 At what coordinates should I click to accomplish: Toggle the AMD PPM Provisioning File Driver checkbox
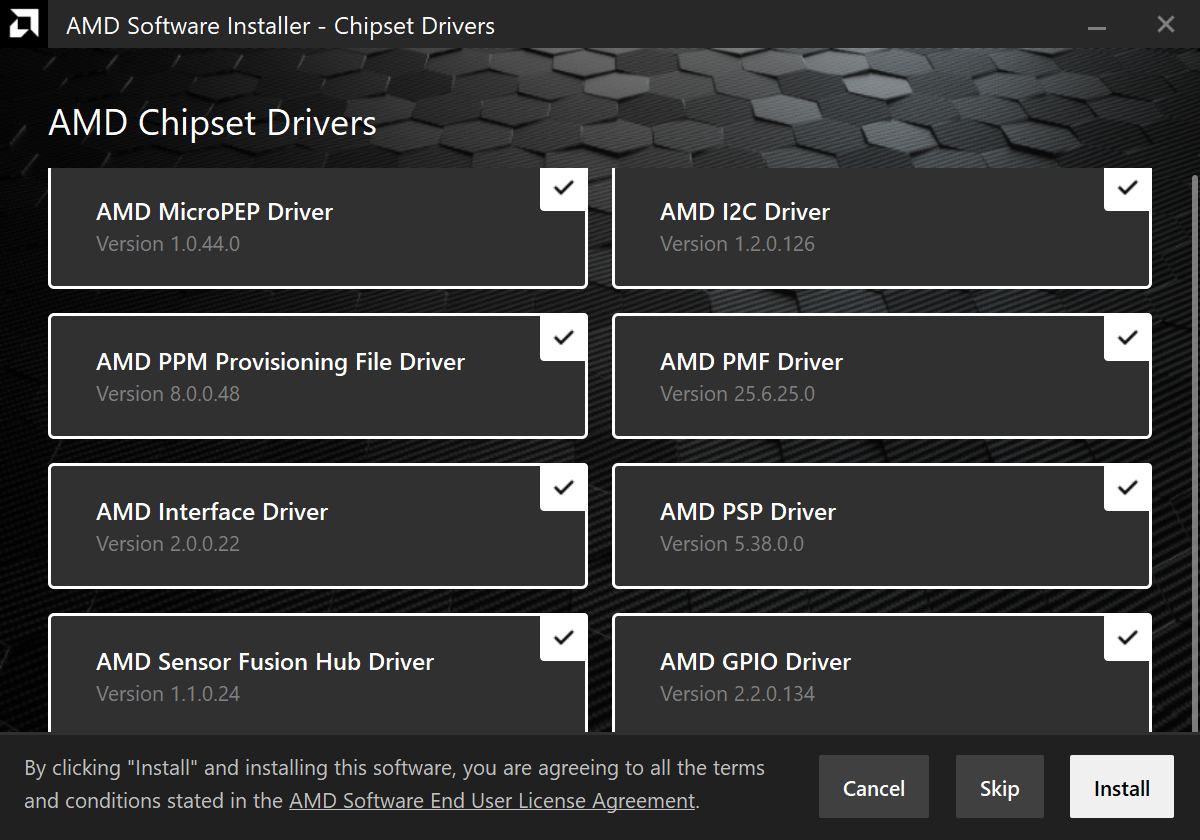(x=563, y=338)
